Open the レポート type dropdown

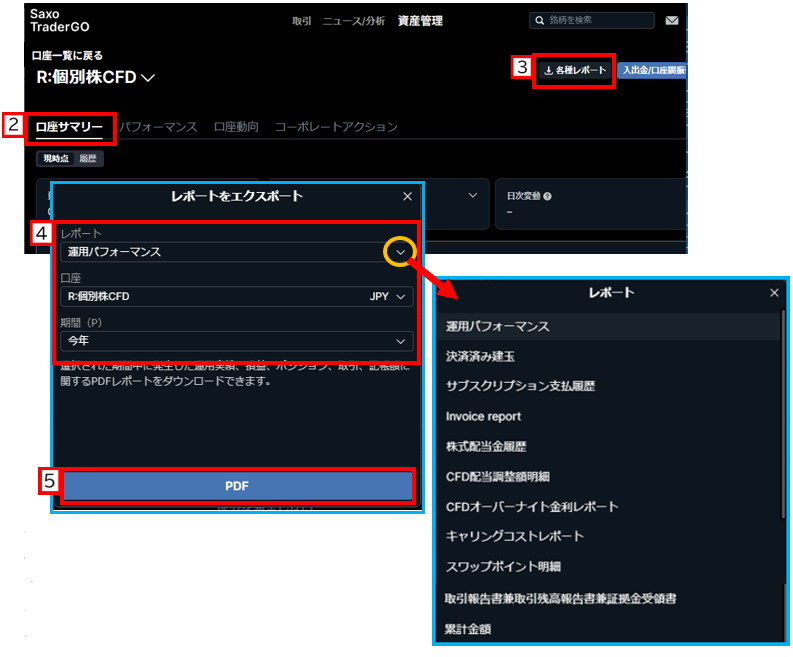237,252
